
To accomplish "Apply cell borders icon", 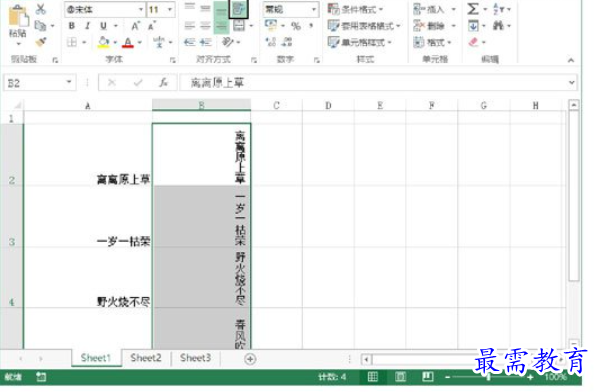I will [x=71, y=42].
